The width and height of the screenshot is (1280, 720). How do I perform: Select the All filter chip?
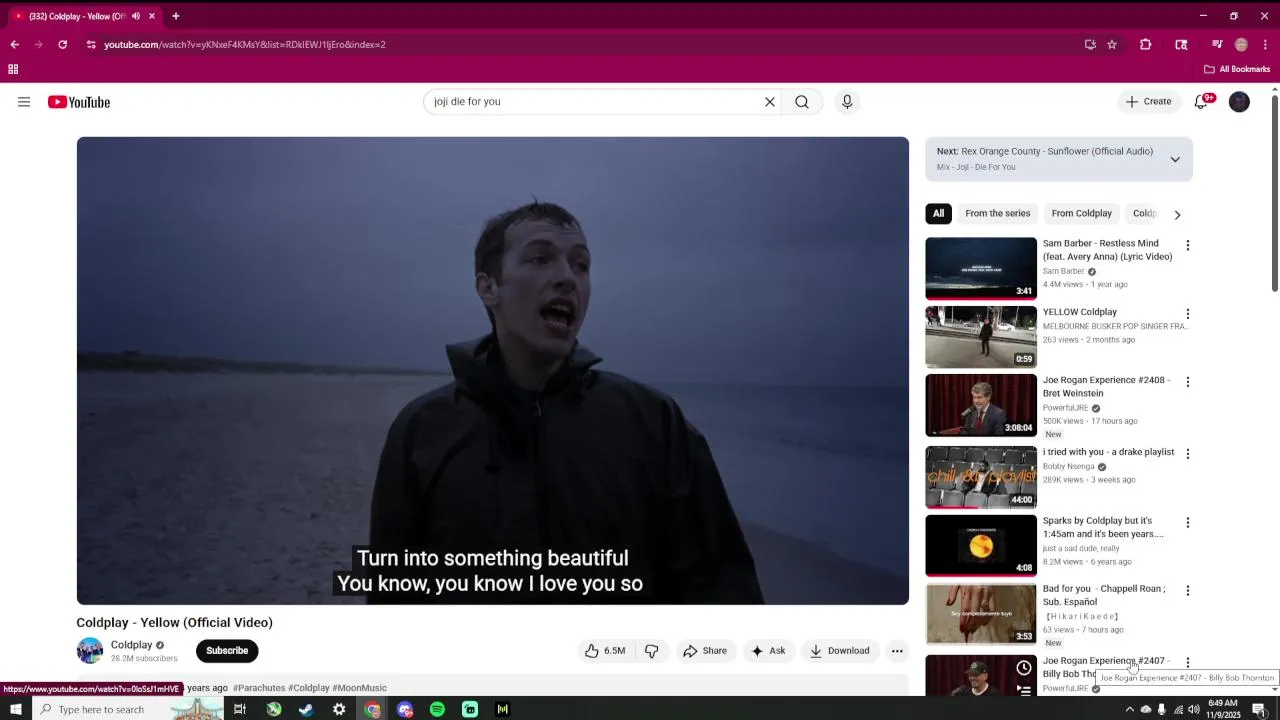pos(938,213)
